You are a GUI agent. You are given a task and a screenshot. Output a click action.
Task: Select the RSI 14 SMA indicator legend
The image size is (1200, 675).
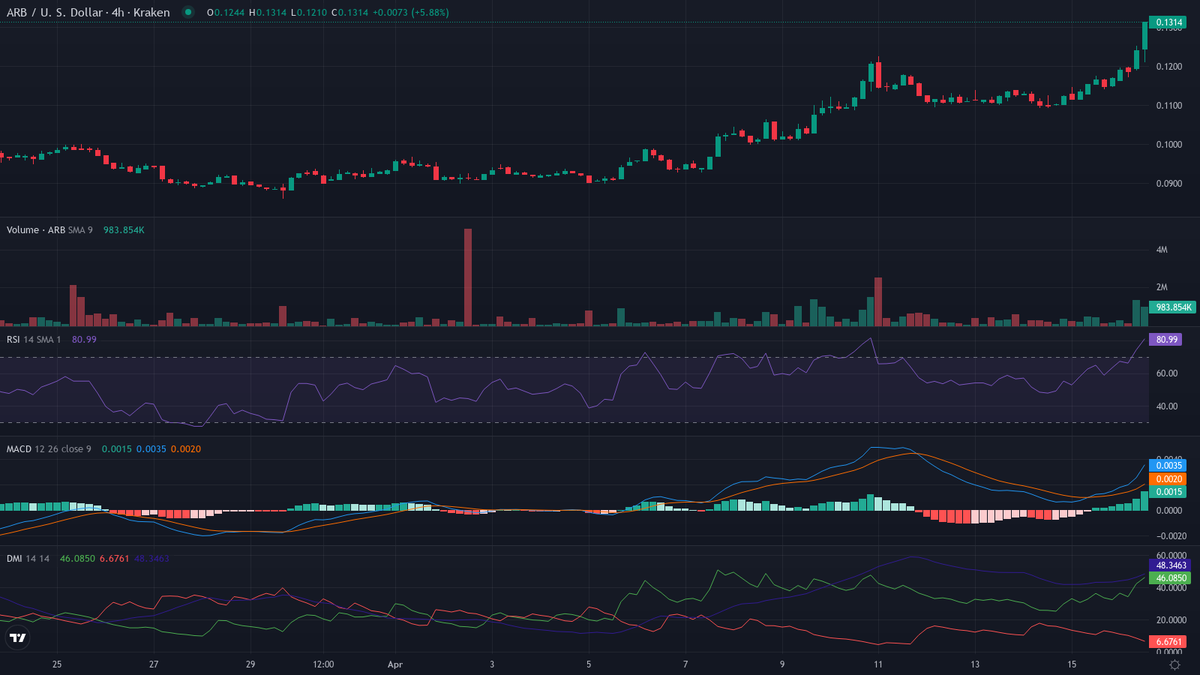[35, 339]
